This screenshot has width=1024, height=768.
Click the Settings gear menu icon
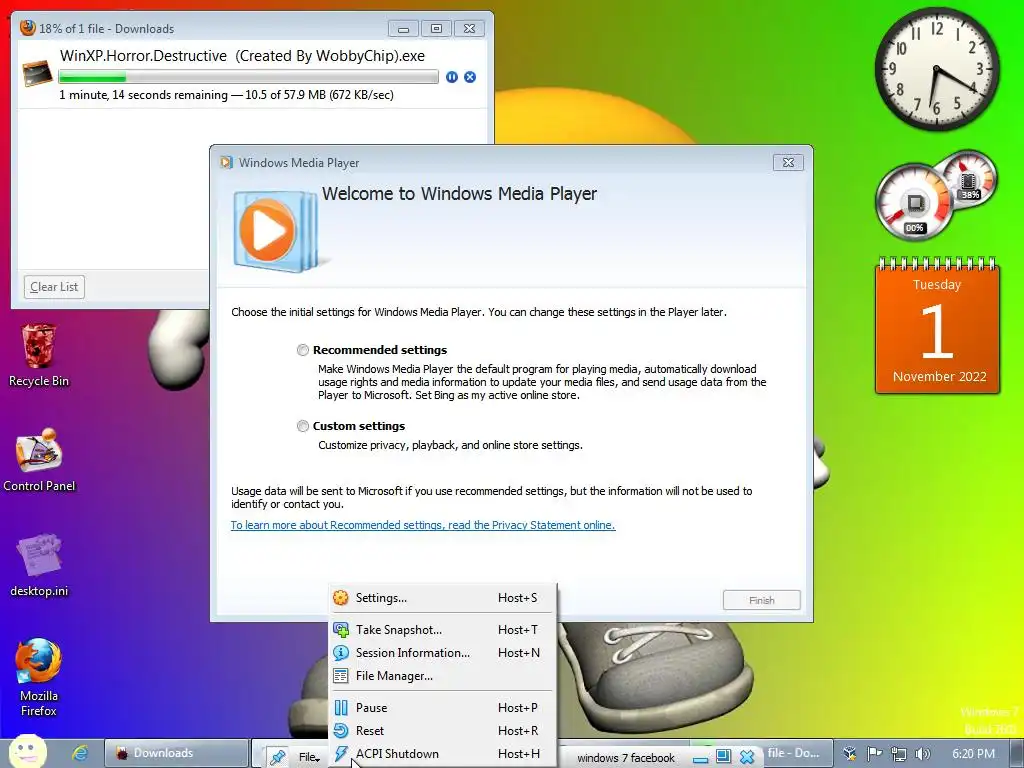(x=340, y=598)
